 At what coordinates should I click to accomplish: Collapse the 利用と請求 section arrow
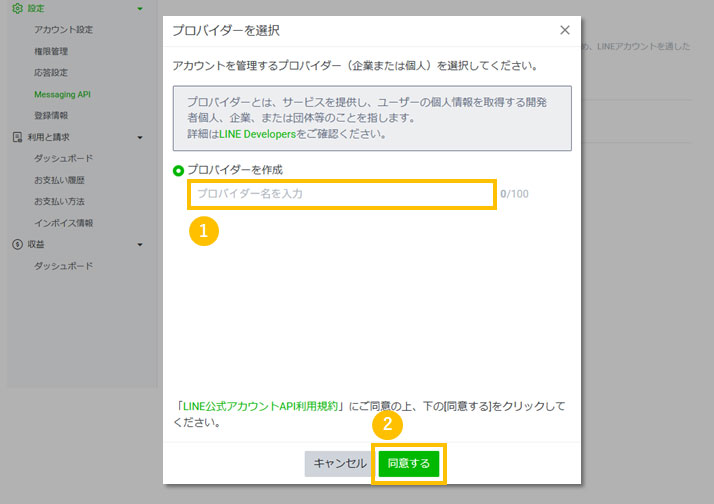click(140, 137)
